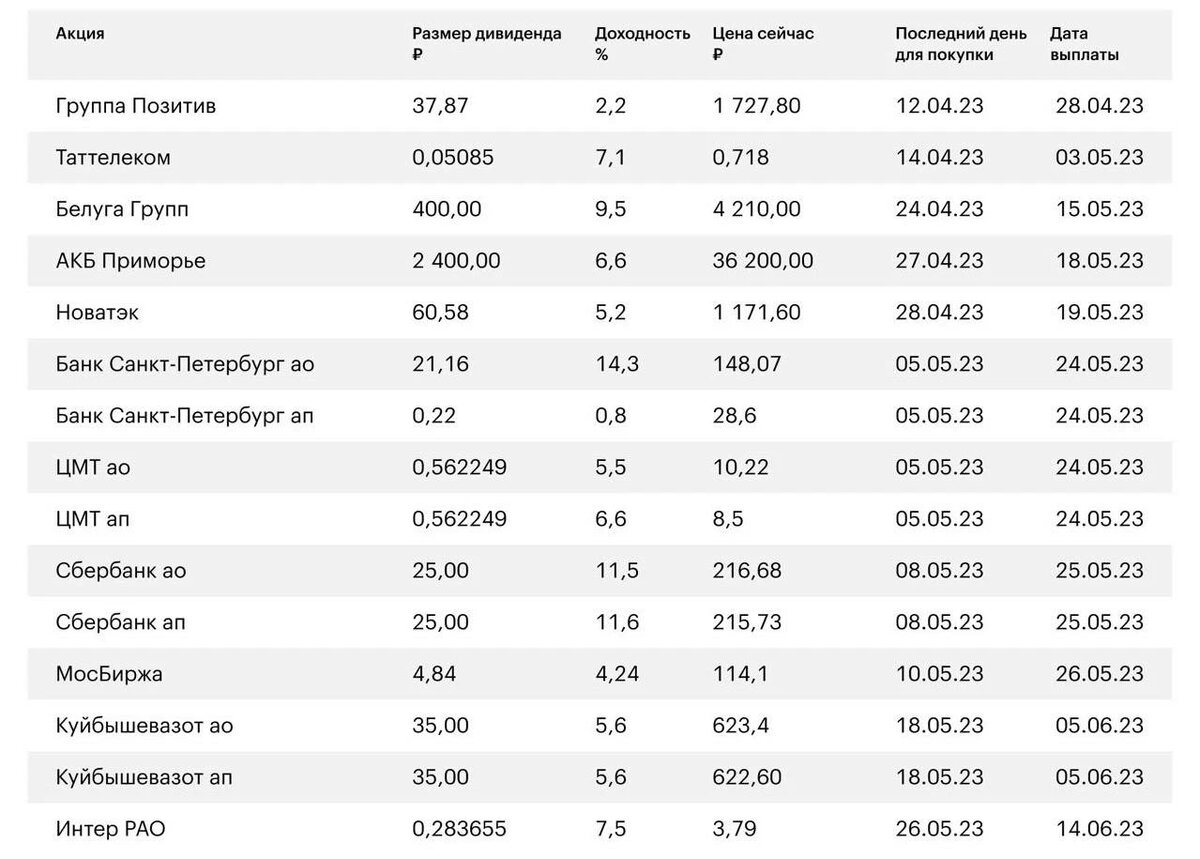Click the Акция column header
This screenshot has width=1200, height=859.
[x=80, y=34]
